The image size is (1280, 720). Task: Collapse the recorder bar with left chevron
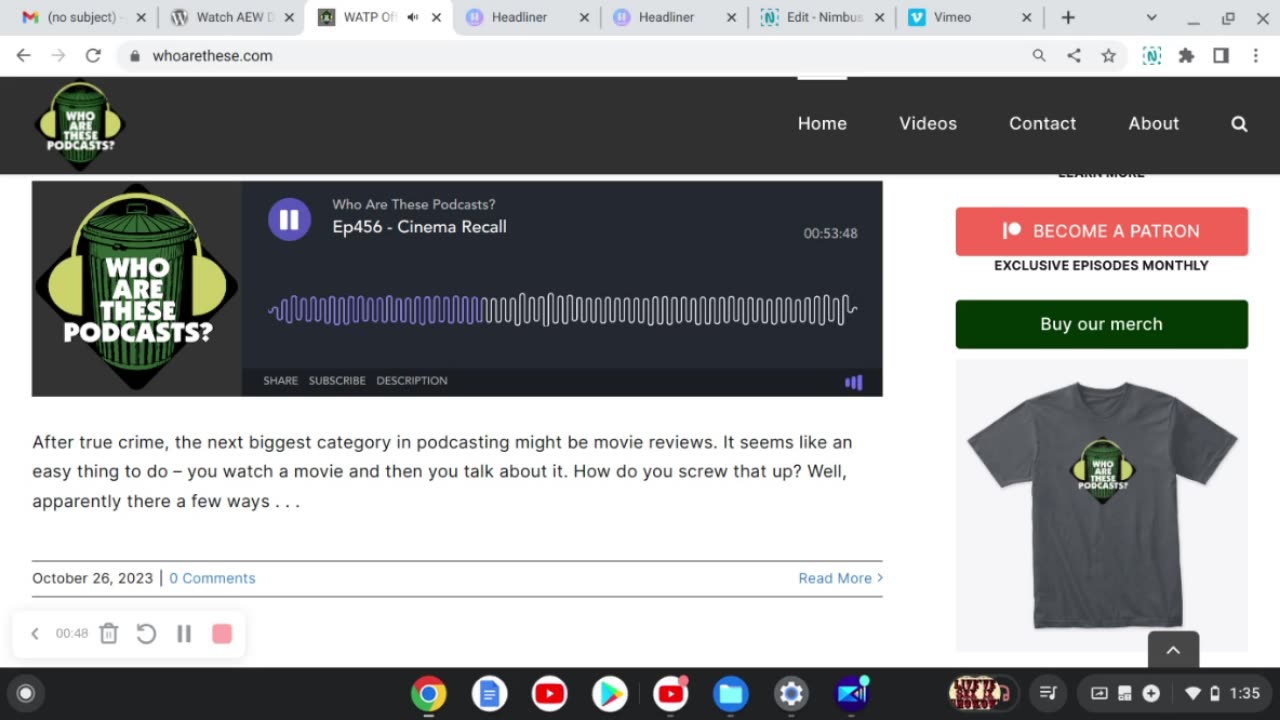pos(34,633)
